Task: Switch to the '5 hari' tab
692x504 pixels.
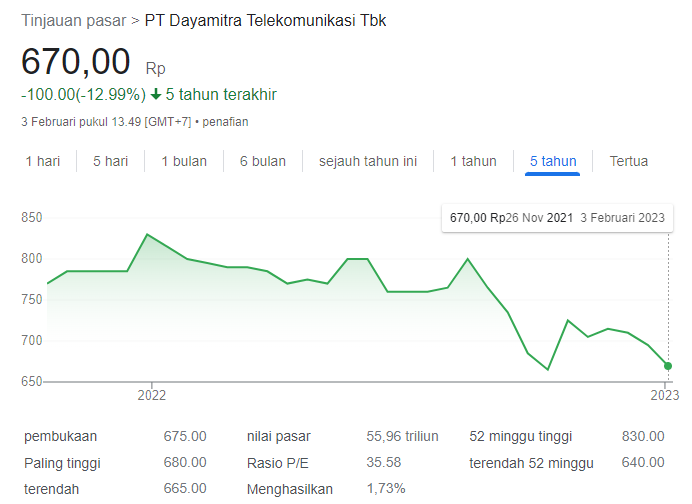Action: tap(110, 161)
